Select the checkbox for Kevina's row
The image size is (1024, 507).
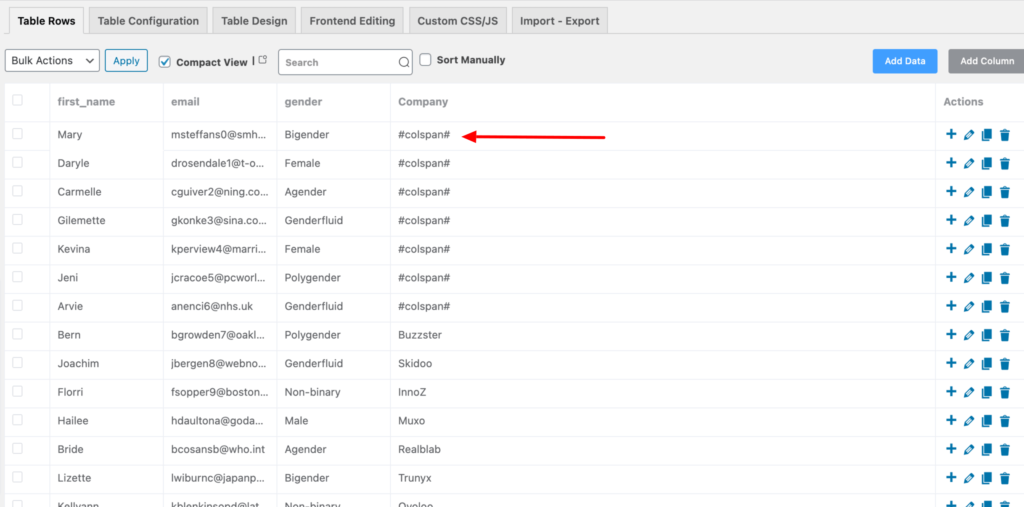click(x=17, y=248)
